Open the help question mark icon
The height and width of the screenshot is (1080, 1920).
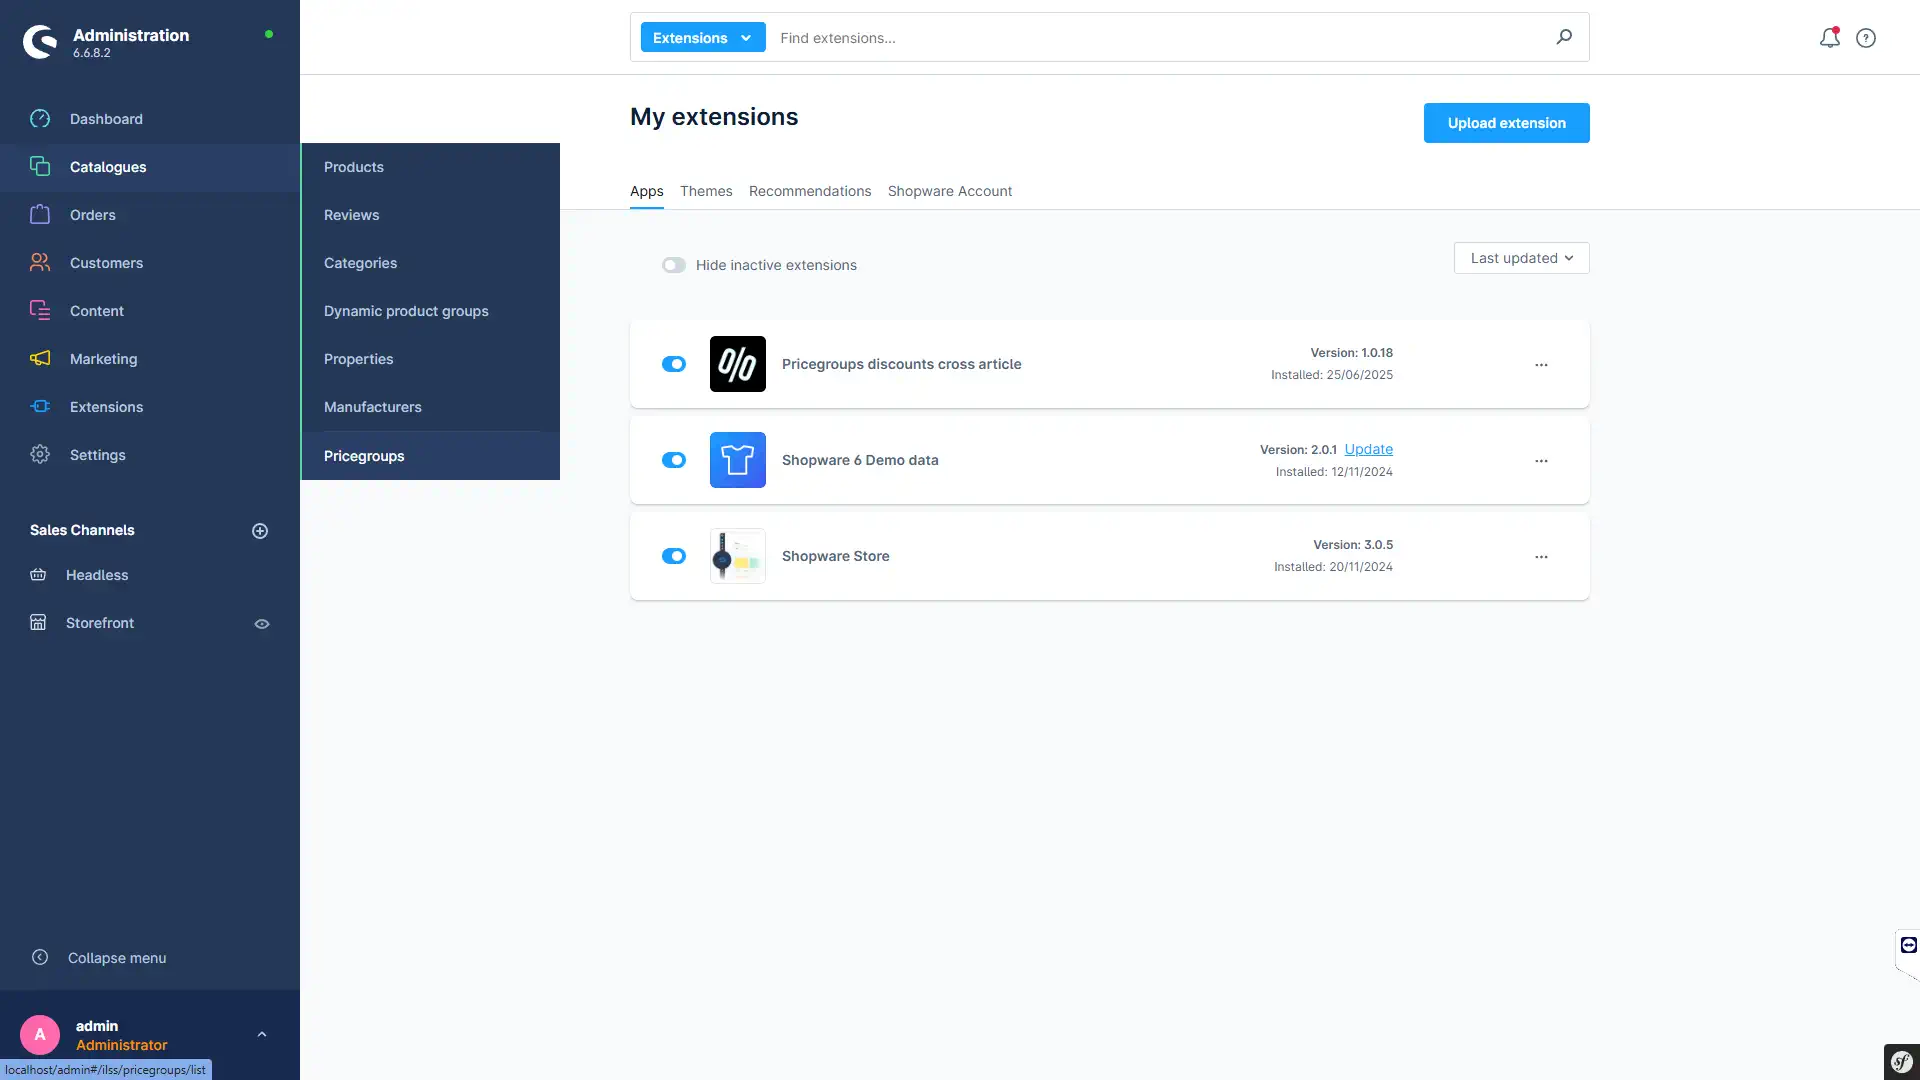1866,38
